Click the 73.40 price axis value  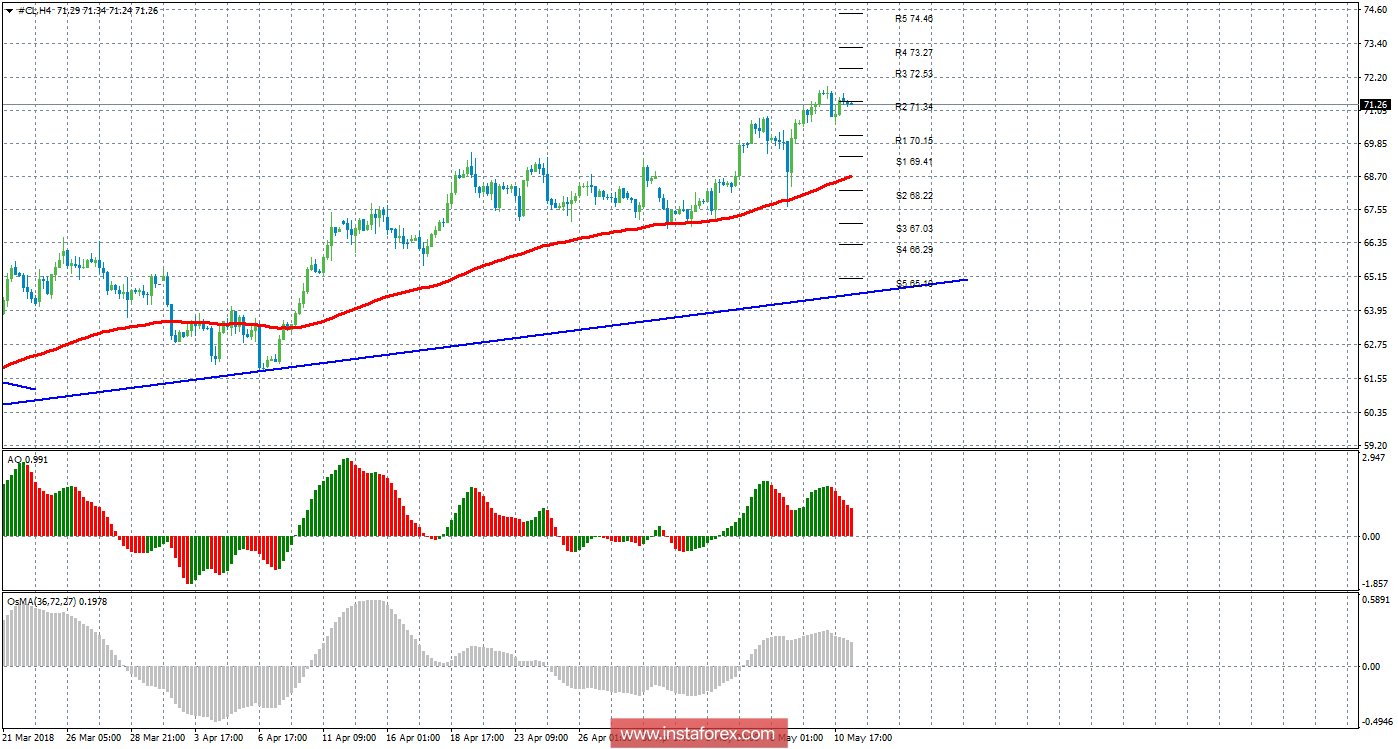pyautogui.click(x=1375, y=43)
